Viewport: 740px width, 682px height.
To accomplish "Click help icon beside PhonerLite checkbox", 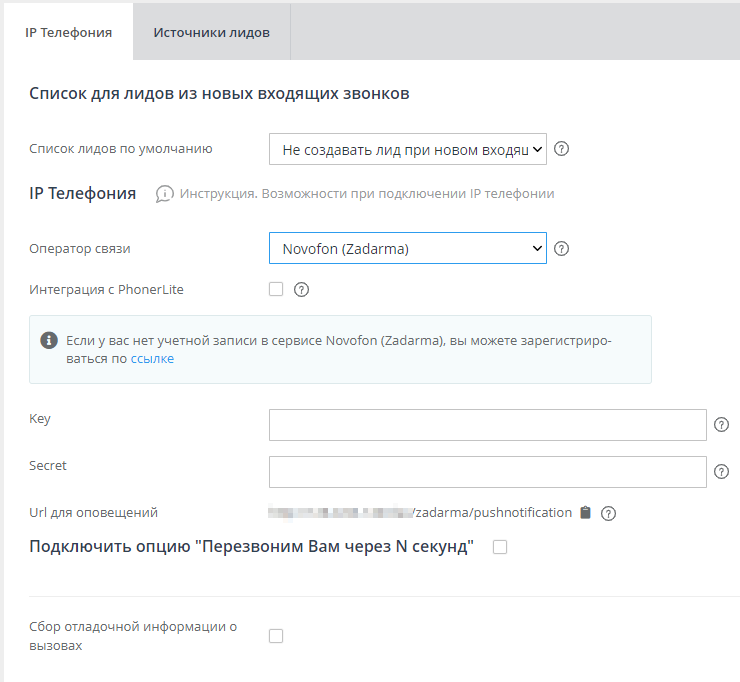I will pyautogui.click(x=301, y=290).
